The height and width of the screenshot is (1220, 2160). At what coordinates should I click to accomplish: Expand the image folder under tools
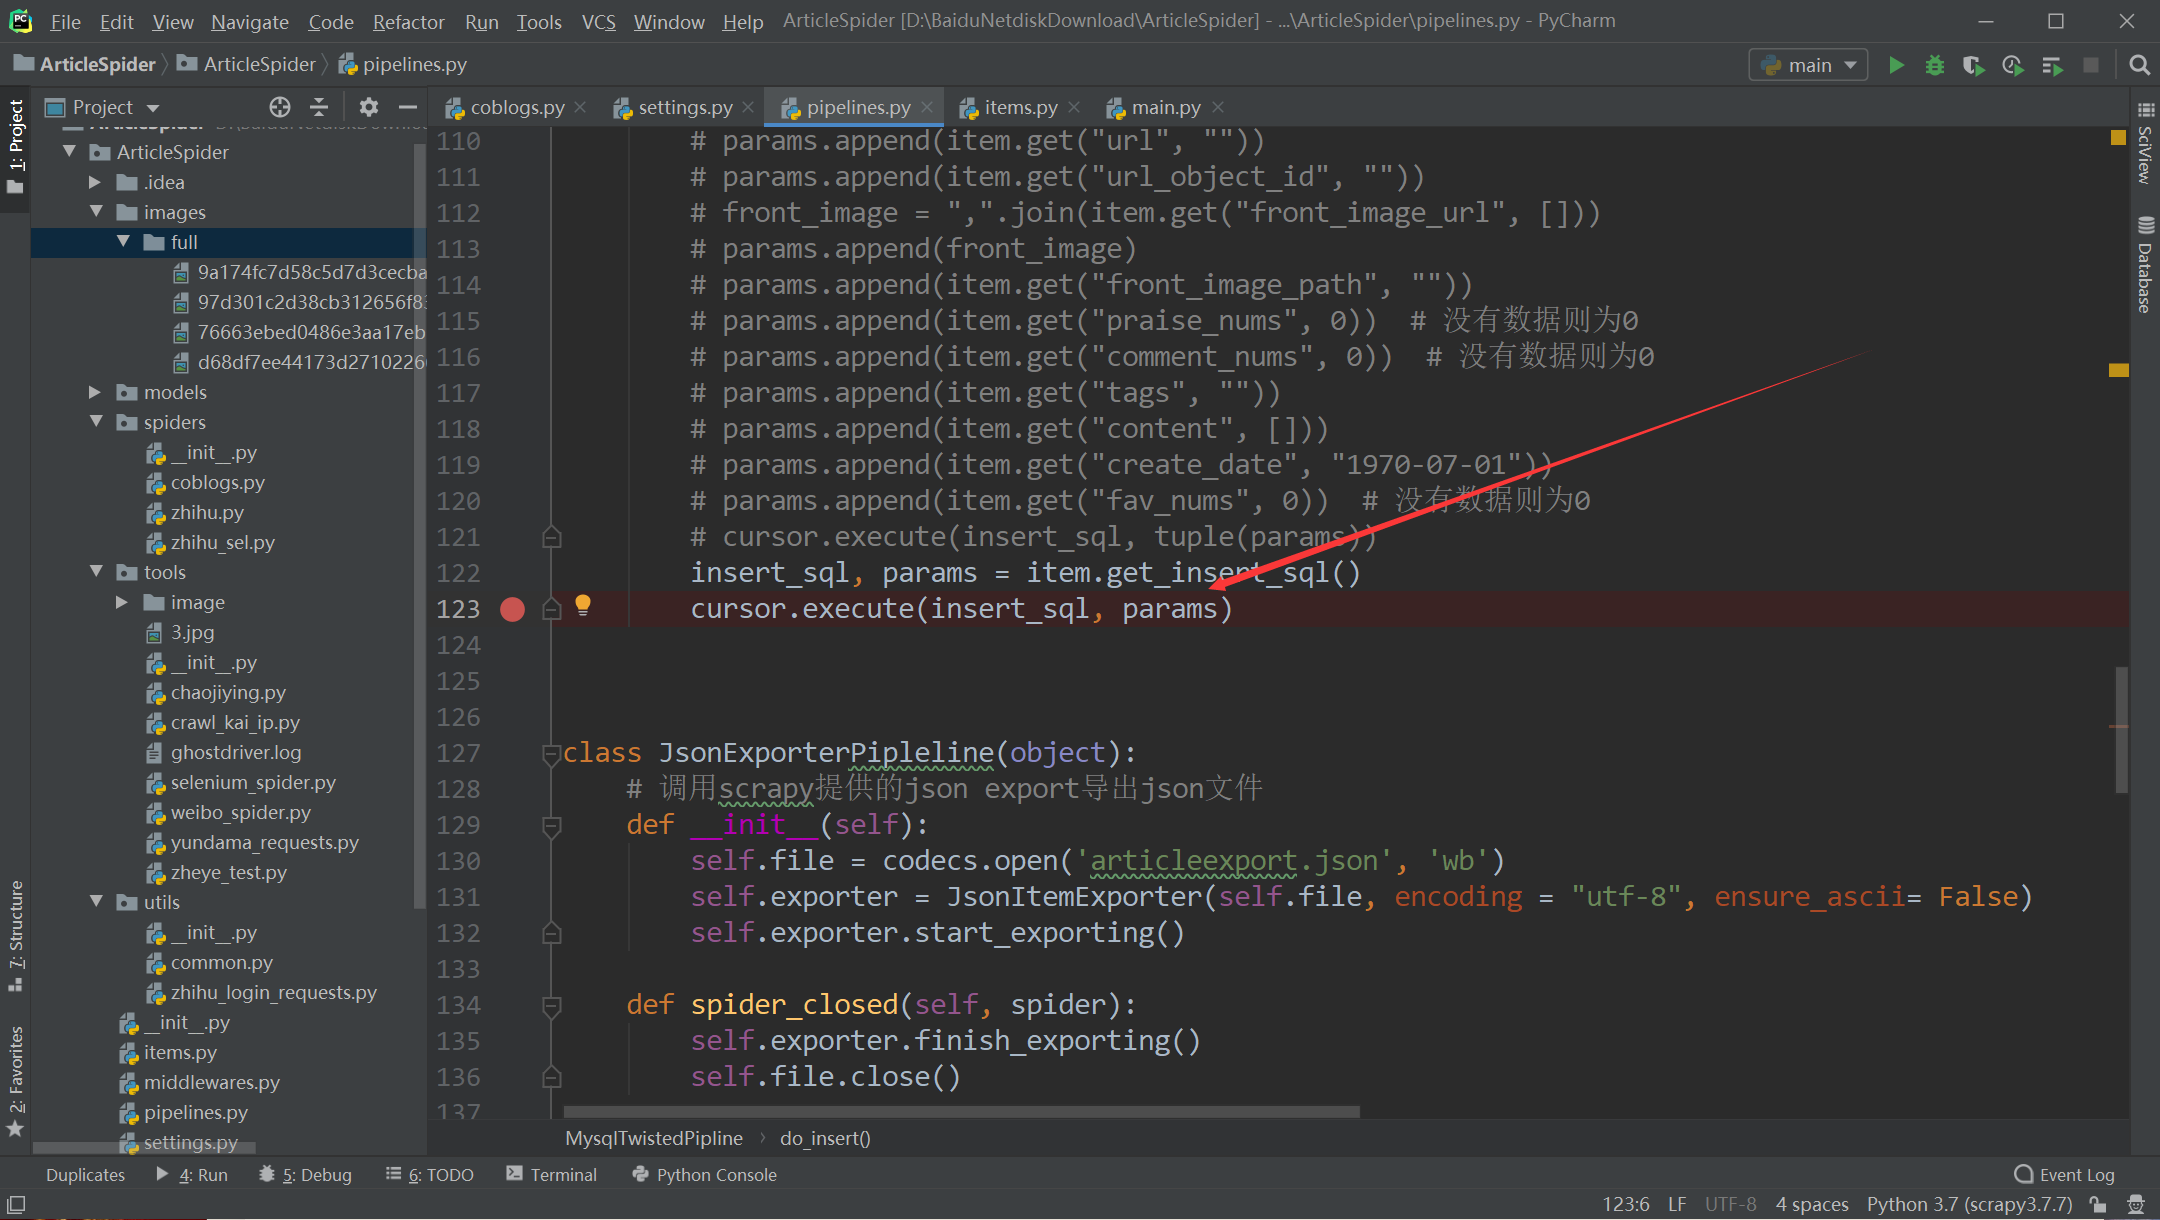coord(122,602)
